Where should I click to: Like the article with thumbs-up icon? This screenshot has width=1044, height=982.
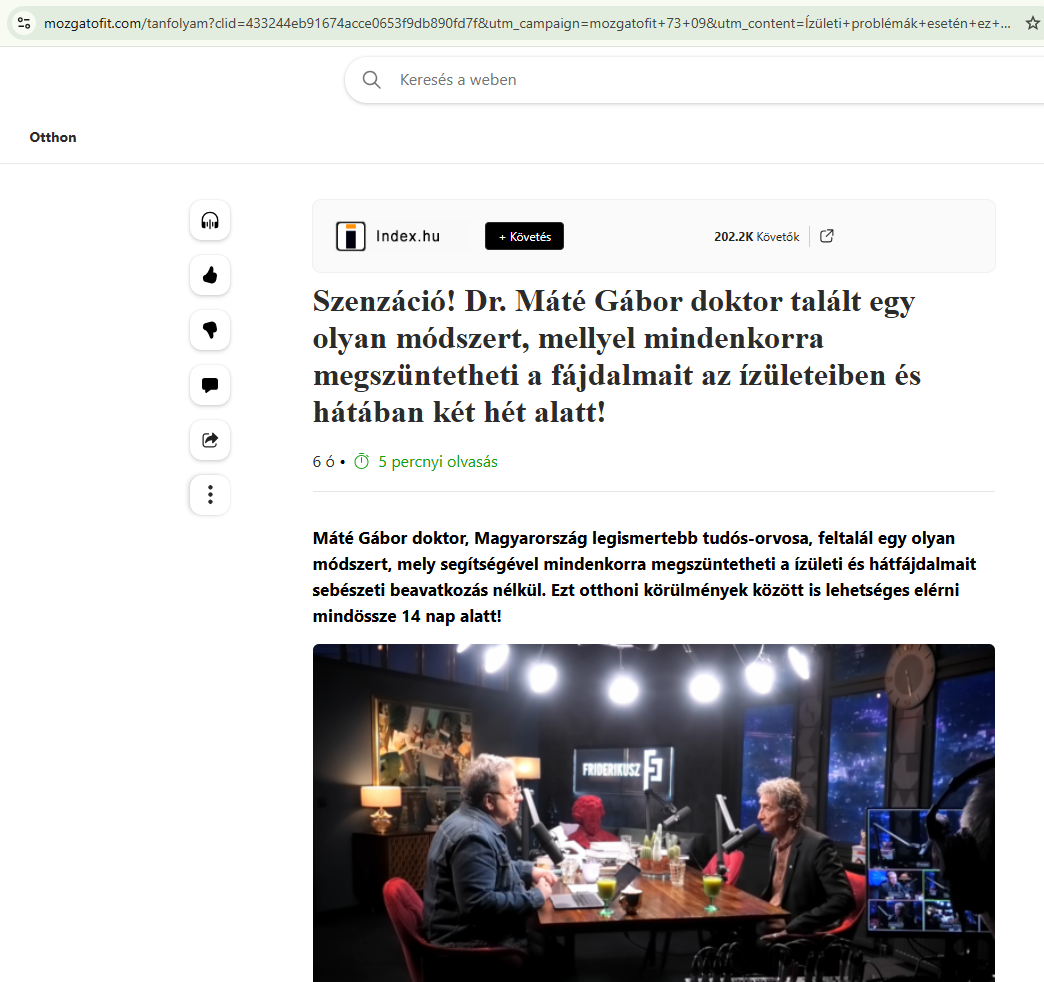click(210, 275)
